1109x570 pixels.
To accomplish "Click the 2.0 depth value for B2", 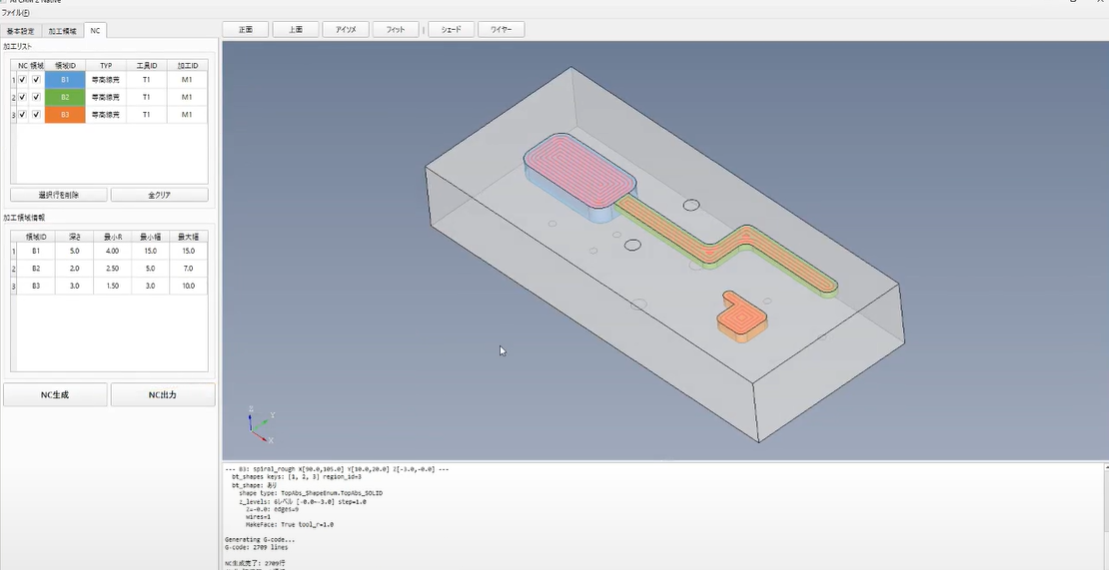I will point(75,269).
